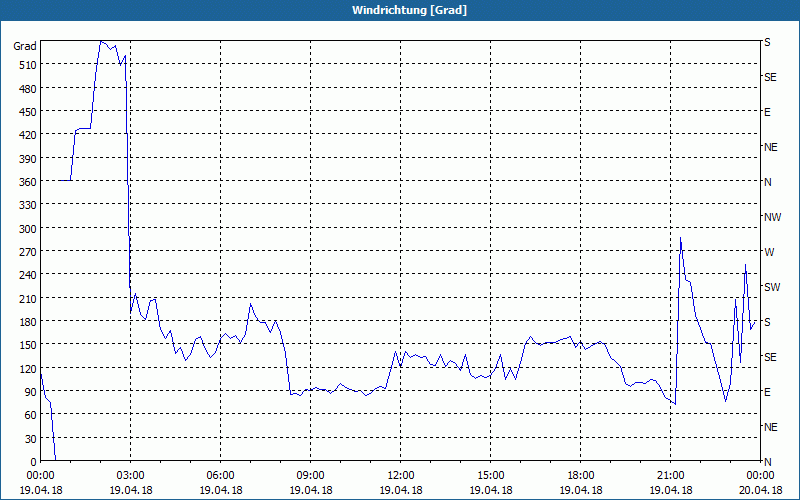Select the 'SE' compass label level with 480
This screenshot has width=800, height=500.
click(x=770, y=78)
